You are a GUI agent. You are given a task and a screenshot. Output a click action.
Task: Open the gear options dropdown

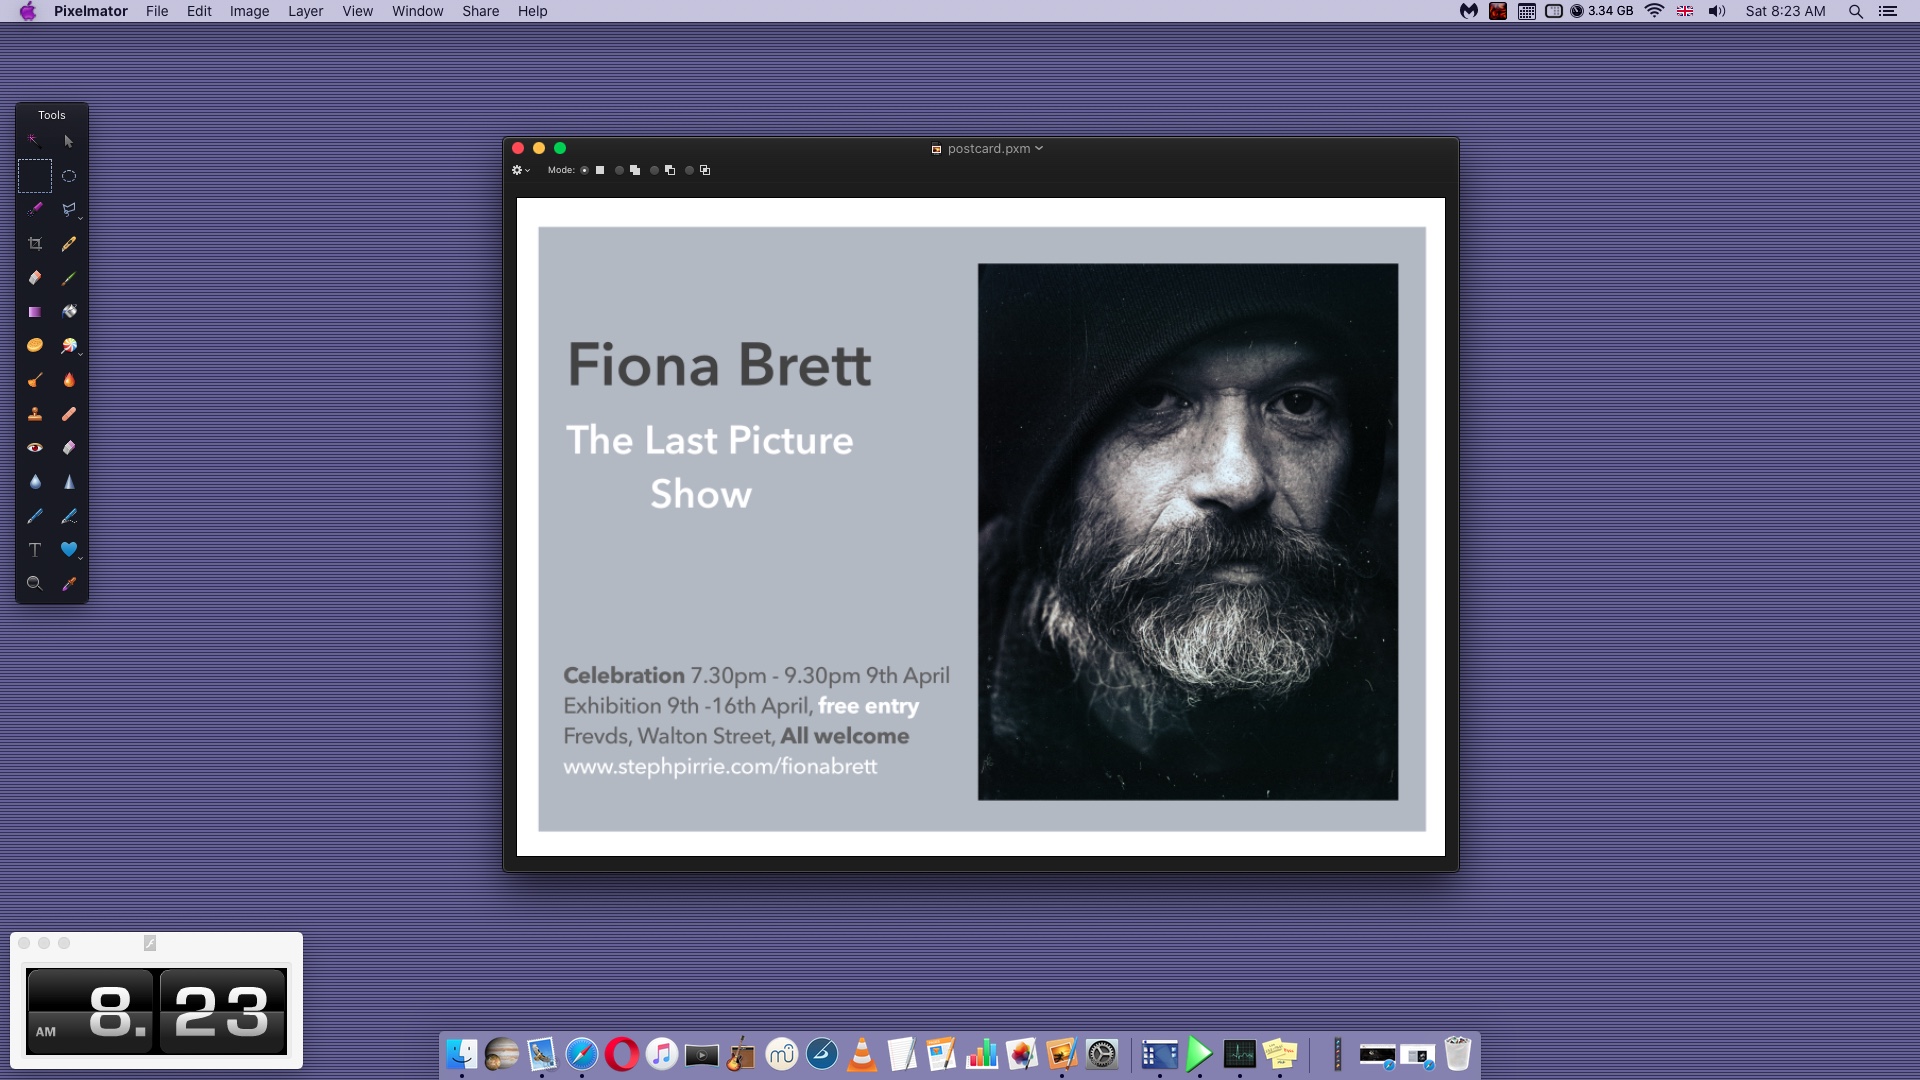[x=520, y=170]
